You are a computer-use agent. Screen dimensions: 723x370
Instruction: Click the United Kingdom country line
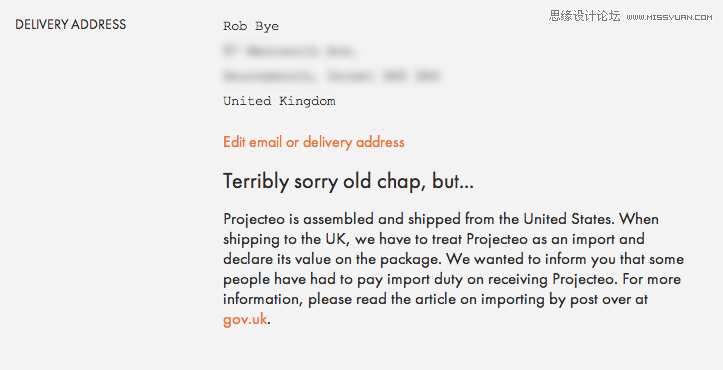tap(279, 101)
